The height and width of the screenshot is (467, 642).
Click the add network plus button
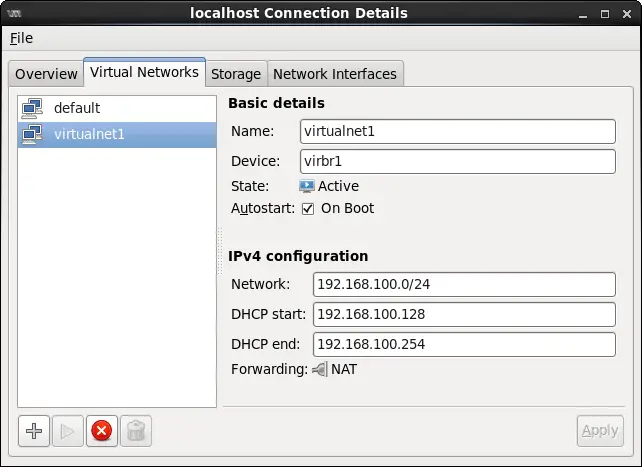pos(34,431)
